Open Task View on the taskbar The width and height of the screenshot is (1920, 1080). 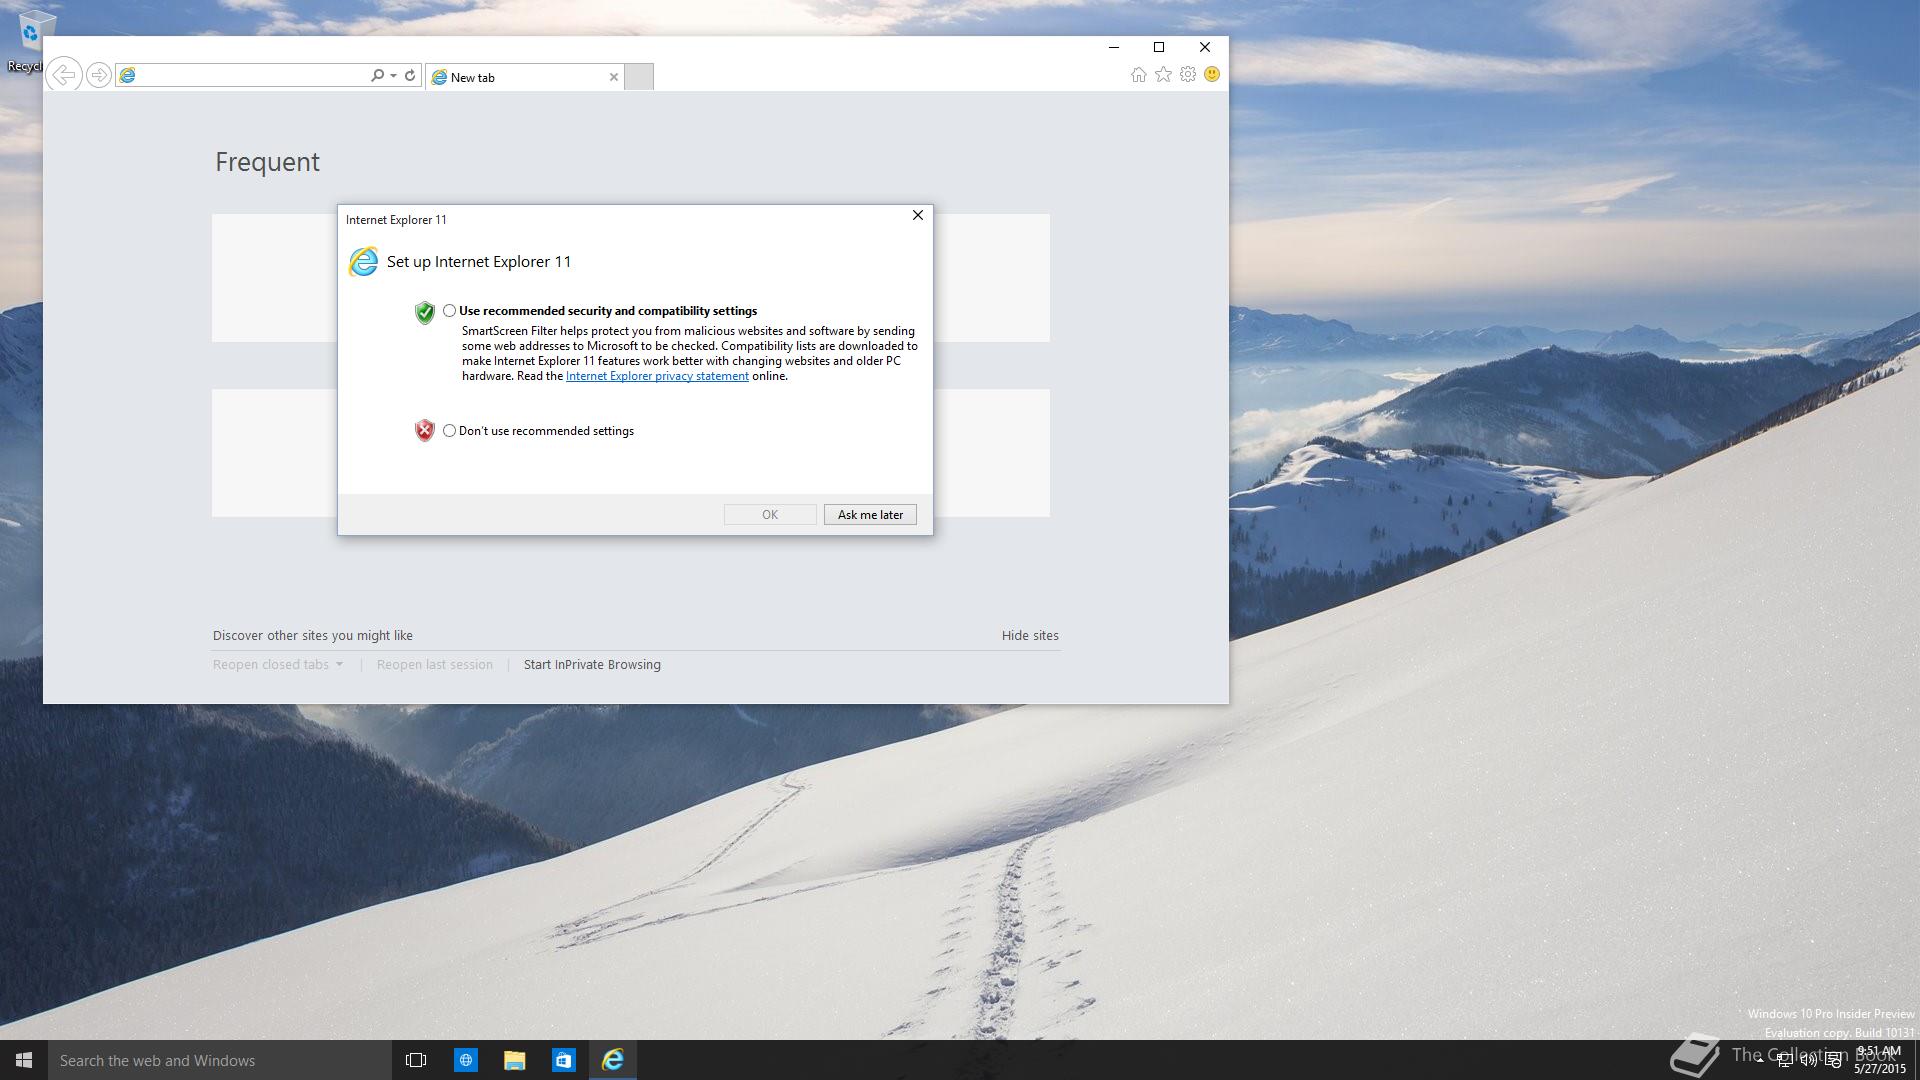(x=416, y=1060)
